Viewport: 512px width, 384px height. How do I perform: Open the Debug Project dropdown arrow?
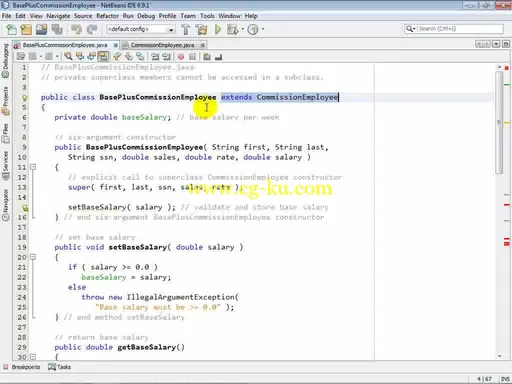click(x=242, y=29)
